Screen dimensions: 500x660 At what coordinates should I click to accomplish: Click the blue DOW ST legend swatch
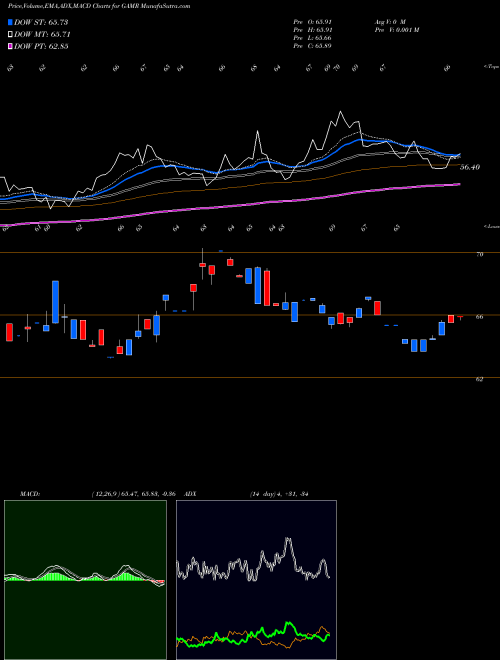(x=10, y=22)
